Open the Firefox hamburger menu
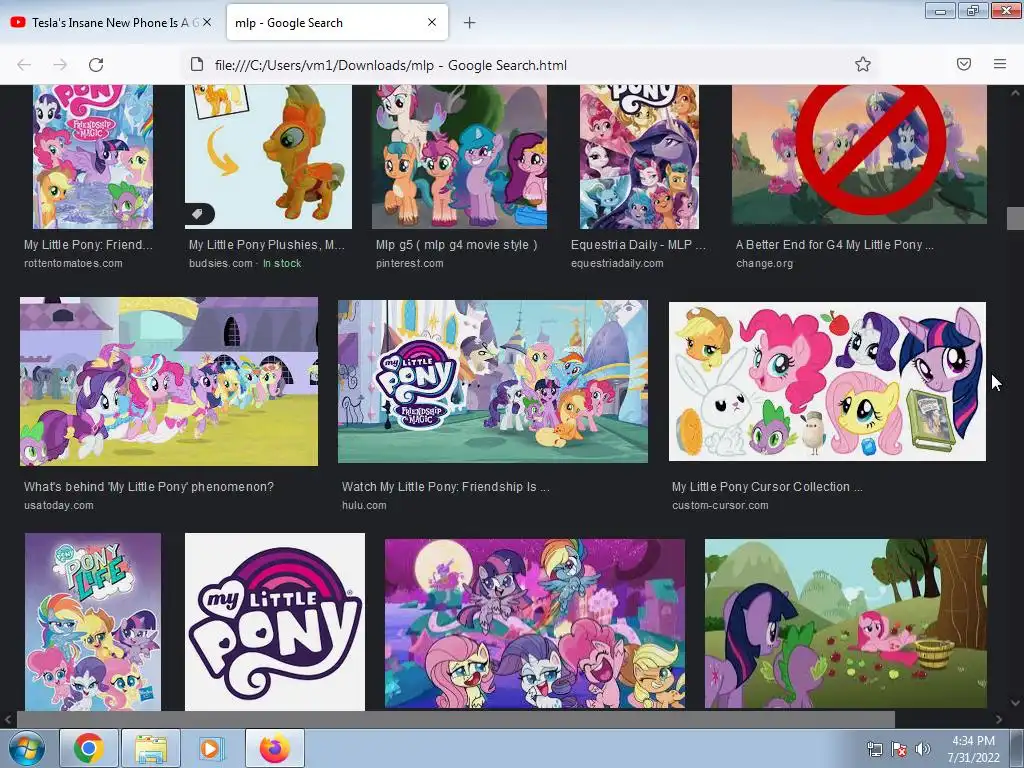Viewport: 1024px width, 768px height. (1000, 64)
